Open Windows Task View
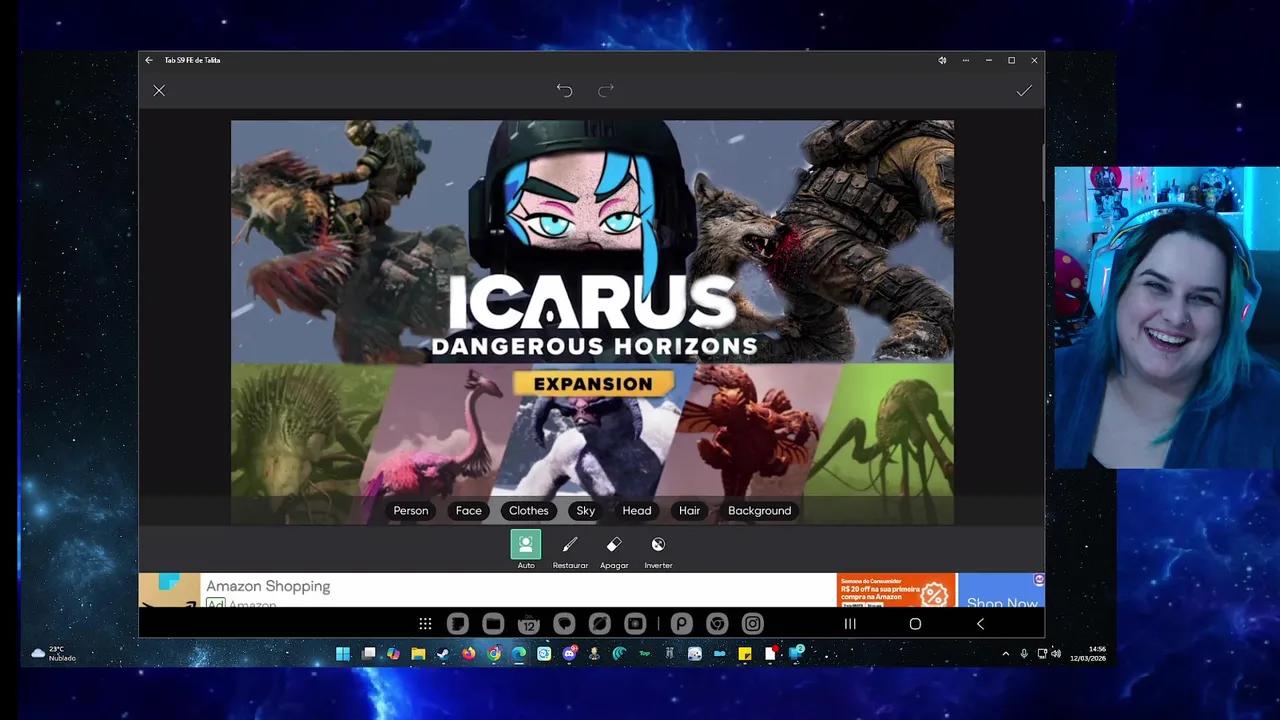Screen dimensions: 1280x720 point(368,654)
